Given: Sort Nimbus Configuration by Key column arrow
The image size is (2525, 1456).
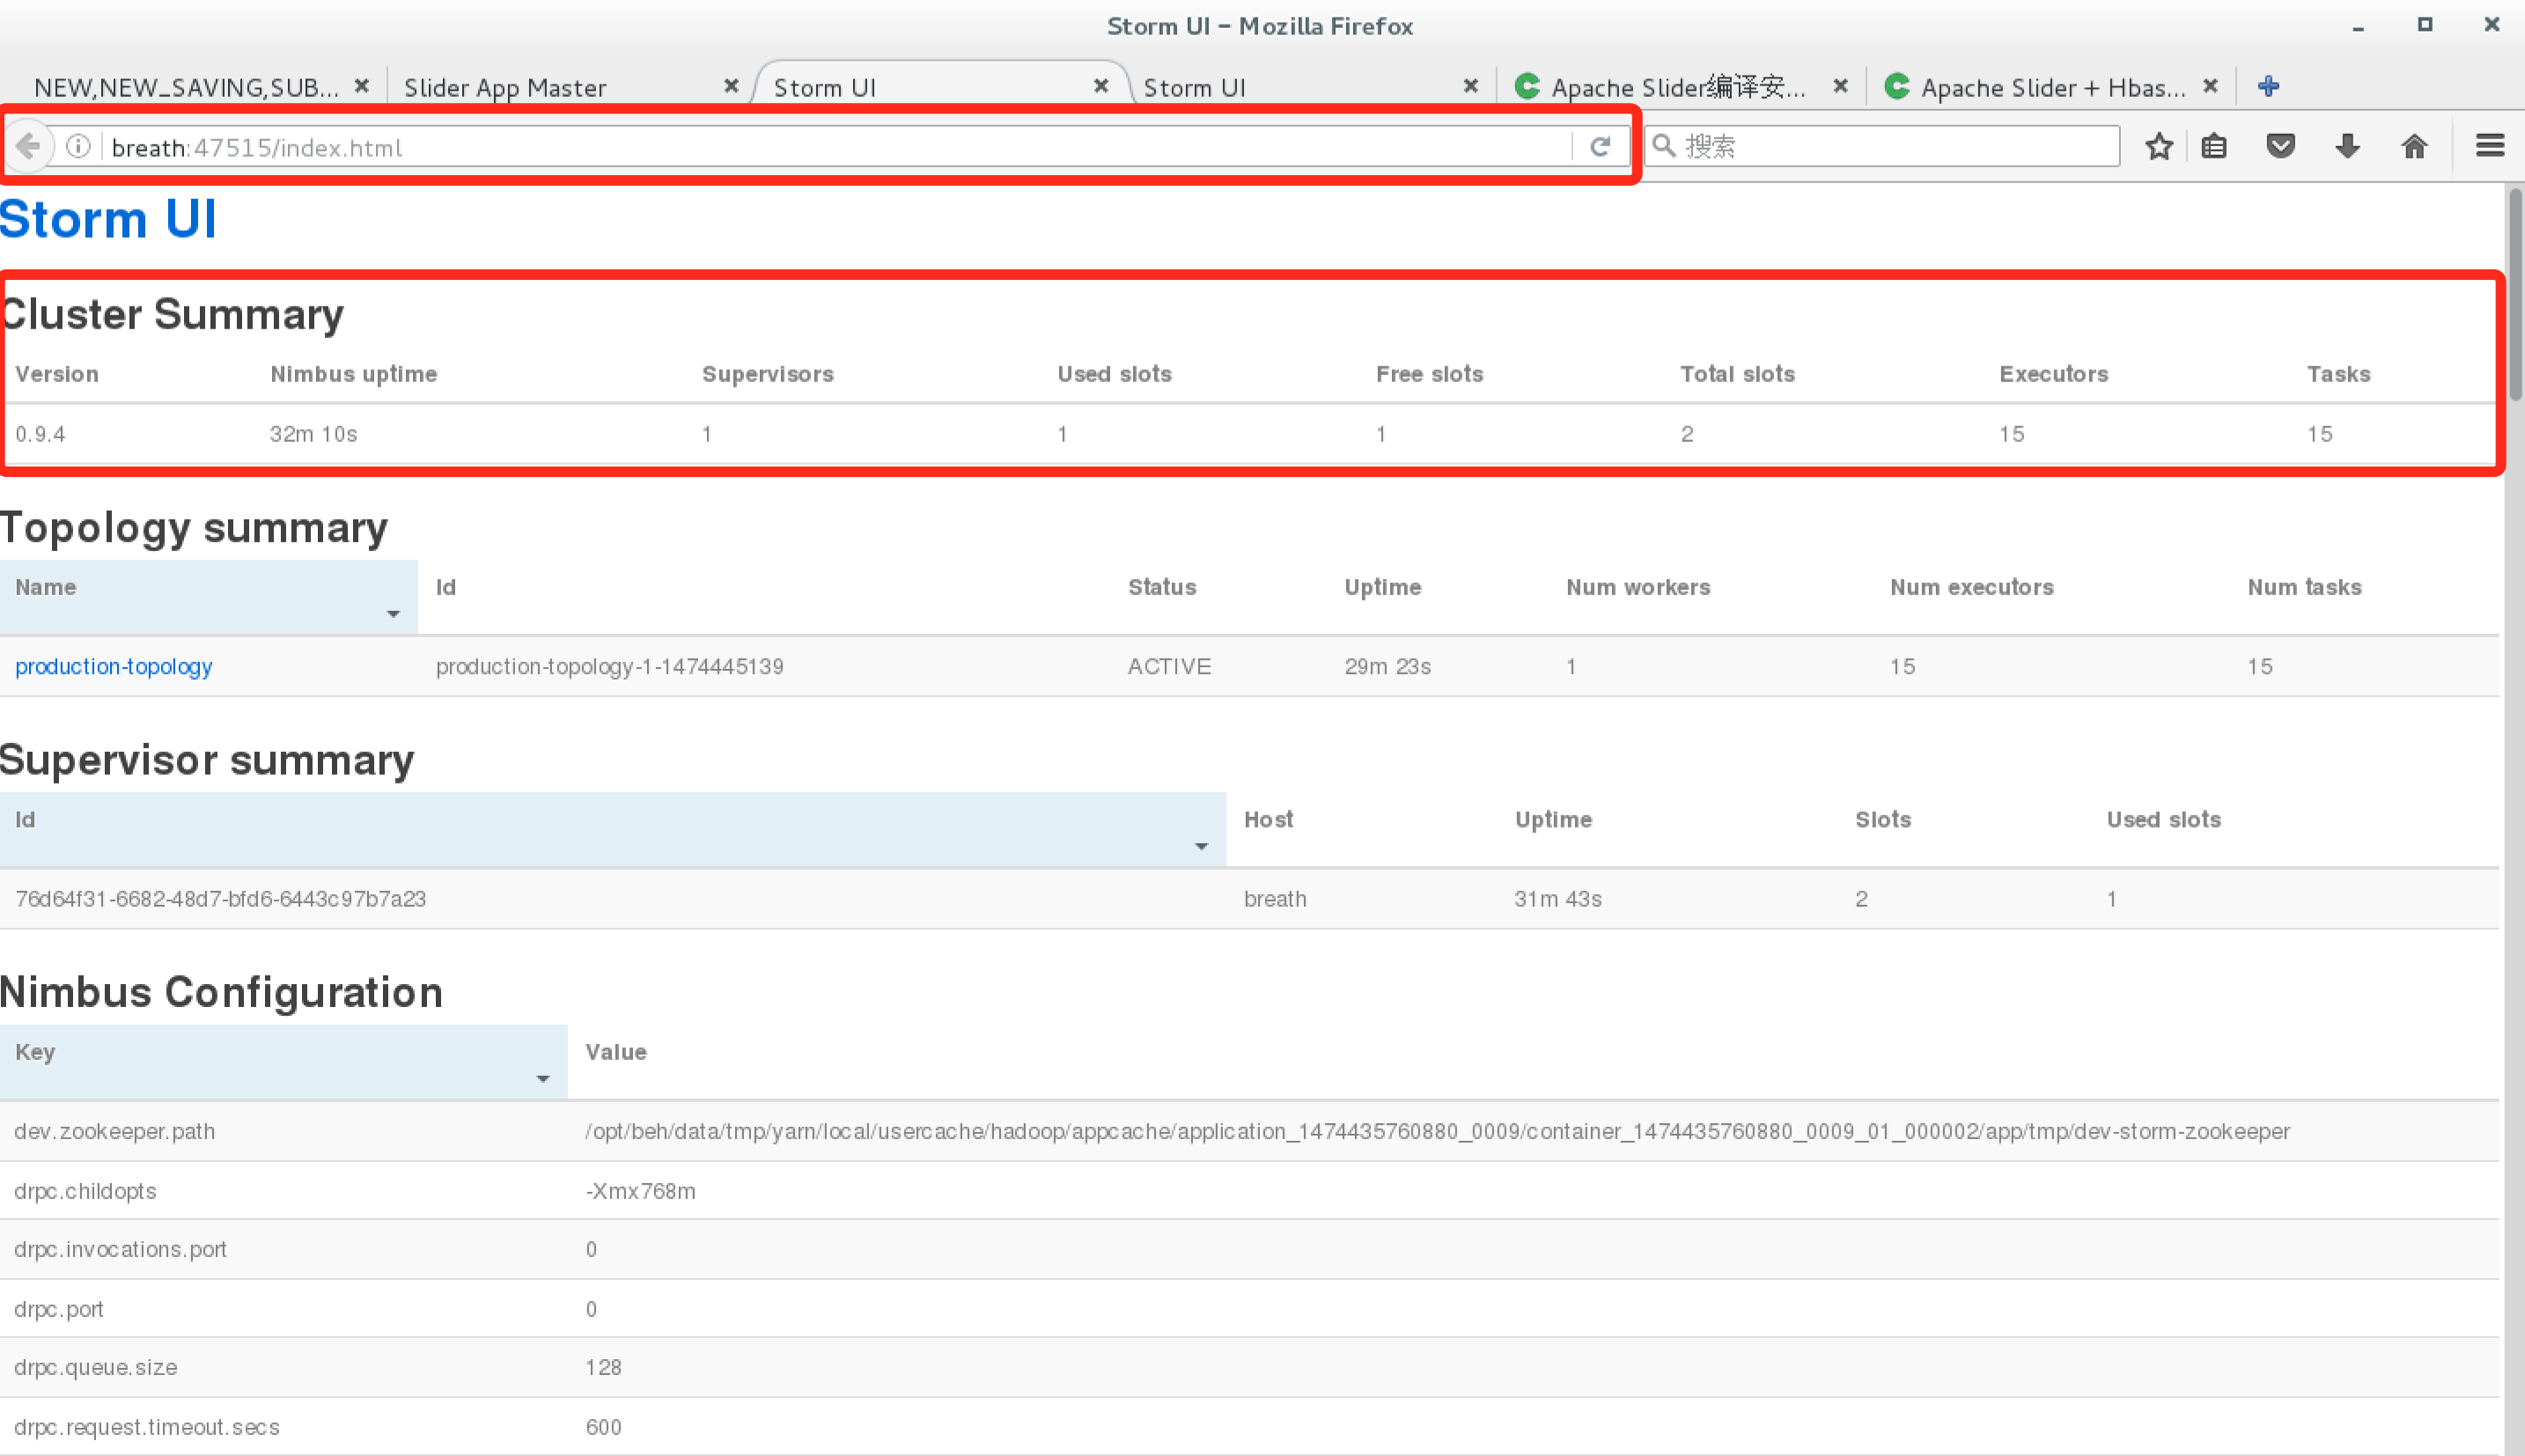Looking at the screenshot, I should pos(543,1079).
